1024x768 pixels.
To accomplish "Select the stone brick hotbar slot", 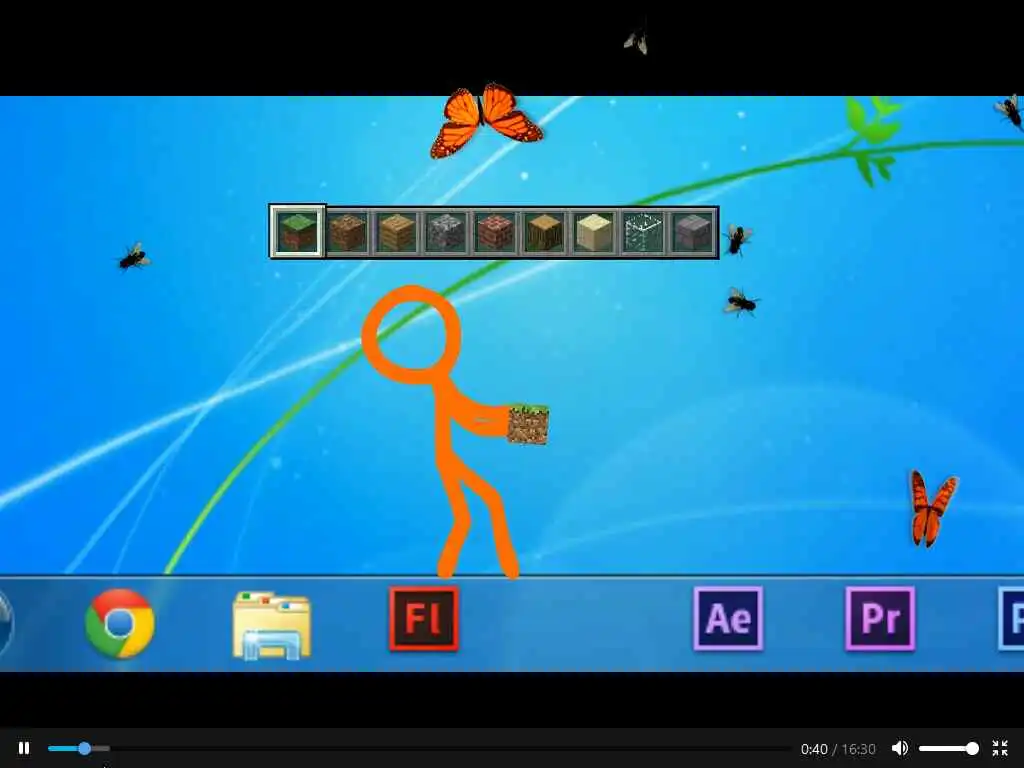I will (x=692, y=232).
